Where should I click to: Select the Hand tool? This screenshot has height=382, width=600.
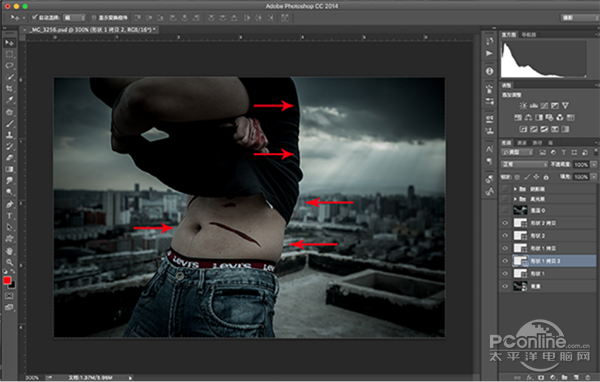(x=9, y=251)
